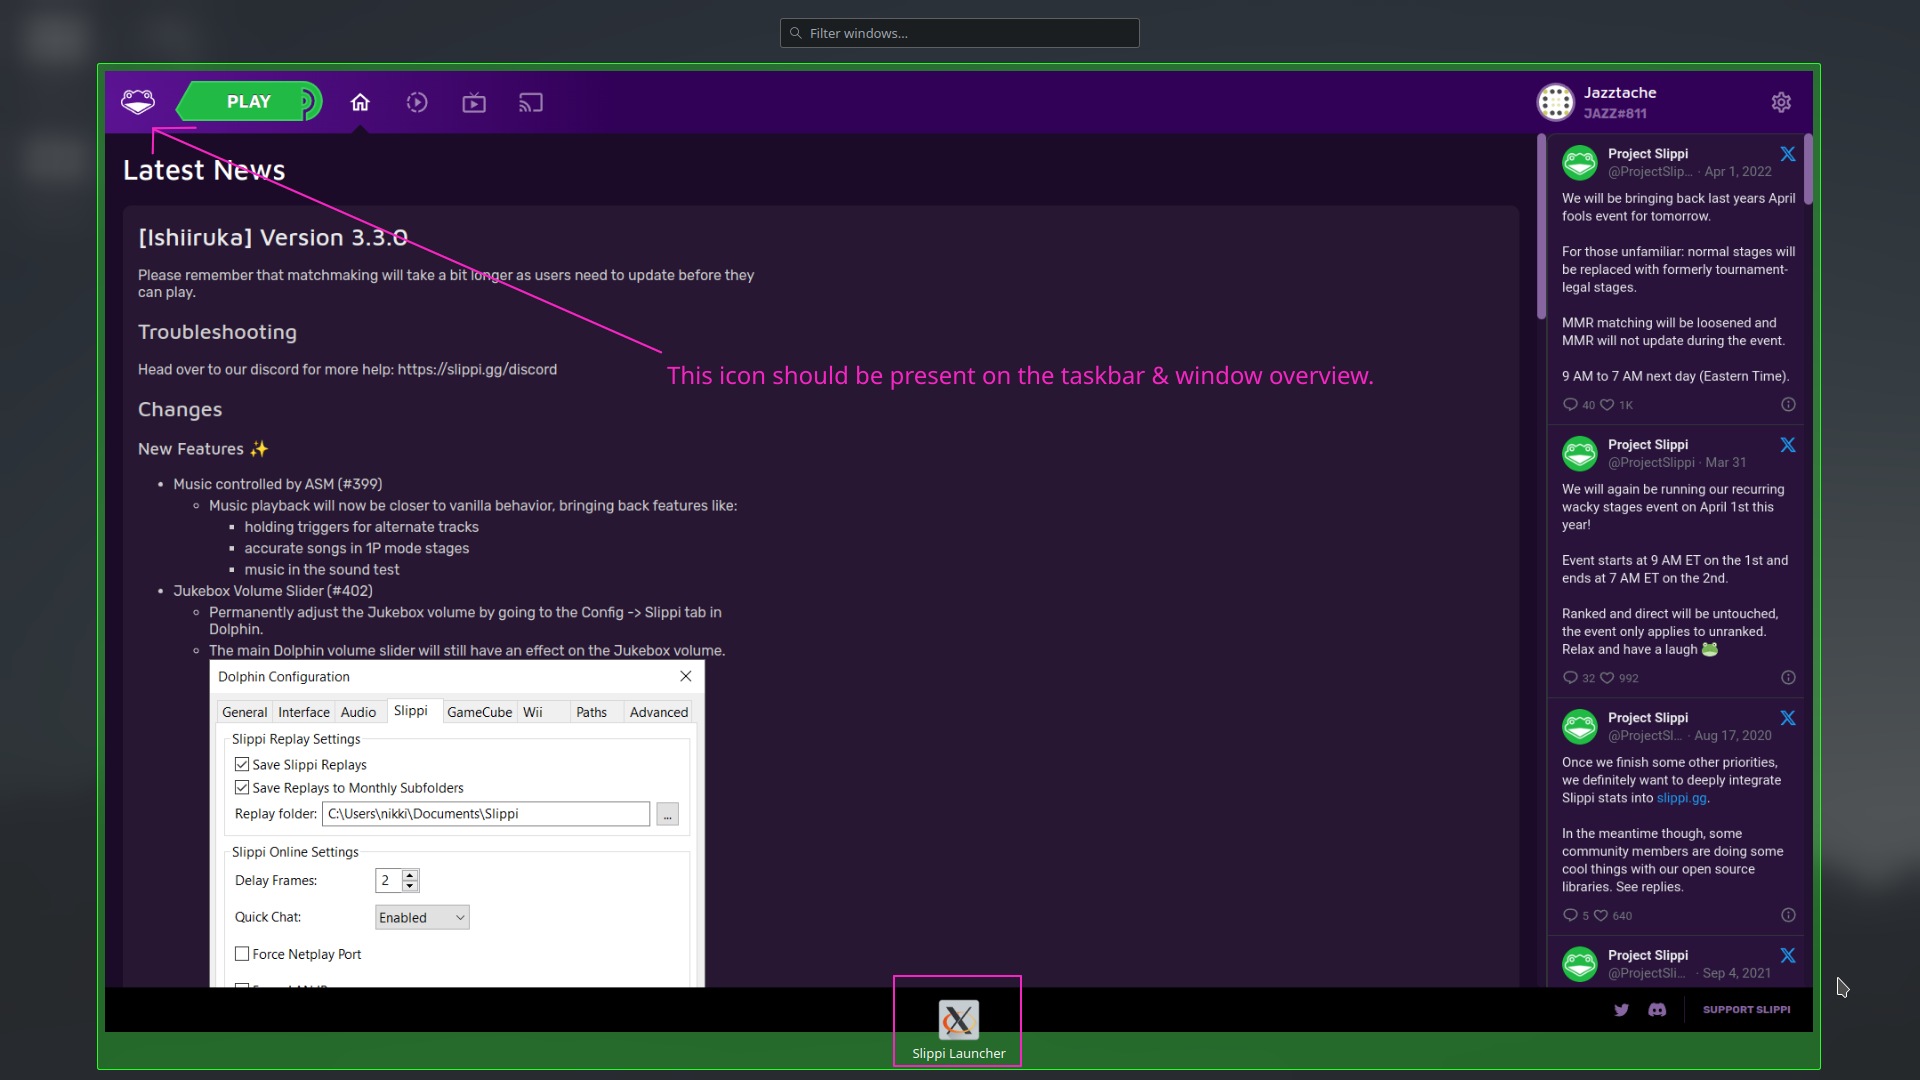Uncheck Save Slippi Replays
The height and width of the screenshot is (1080, 1920).
tap(241, 763)
